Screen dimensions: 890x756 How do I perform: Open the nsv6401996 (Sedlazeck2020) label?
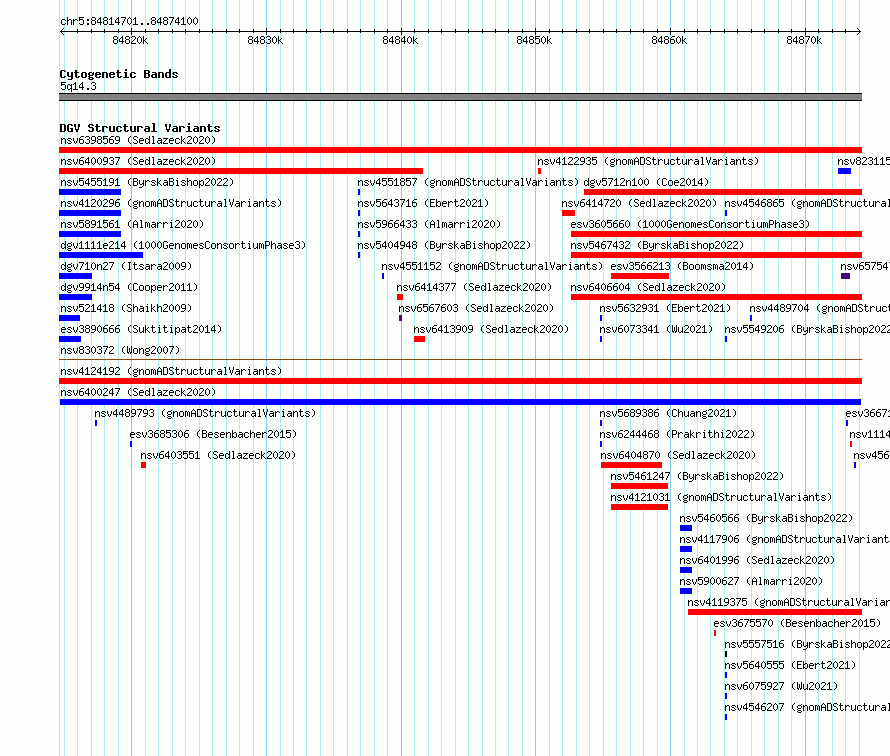pyautogui.click(x=757, y=560)
